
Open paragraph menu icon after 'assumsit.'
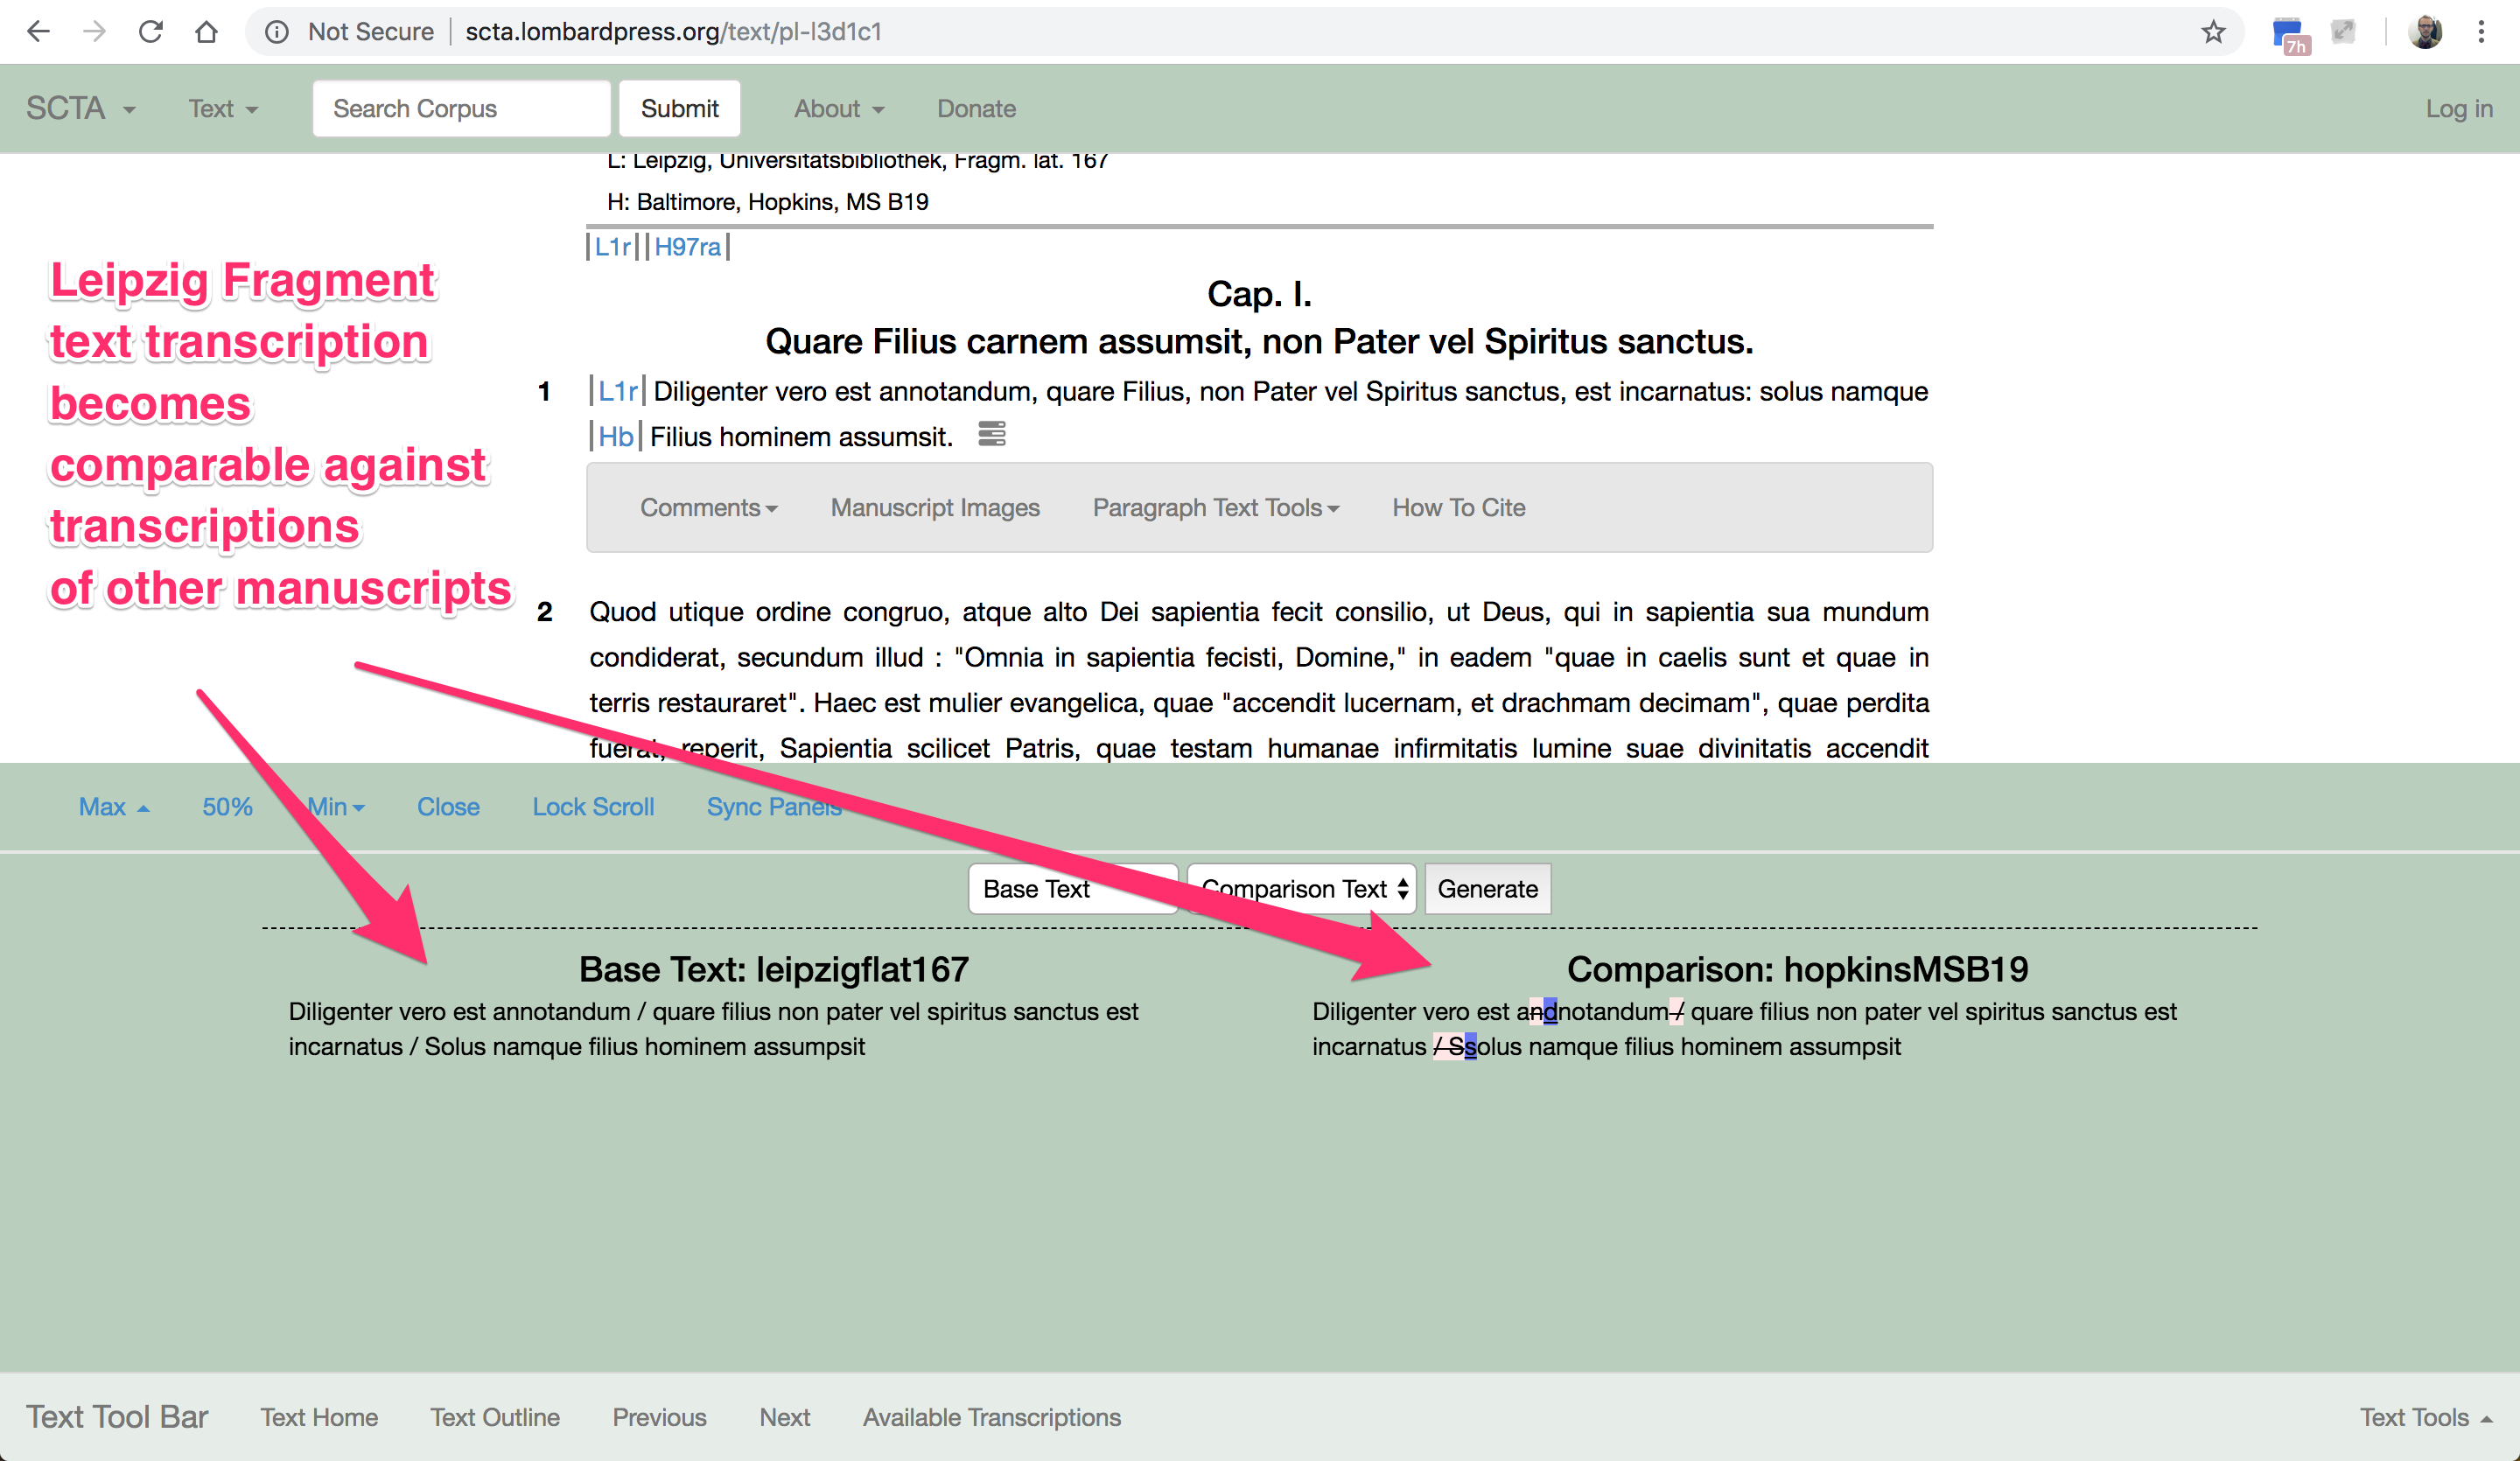tap(991, 434)
